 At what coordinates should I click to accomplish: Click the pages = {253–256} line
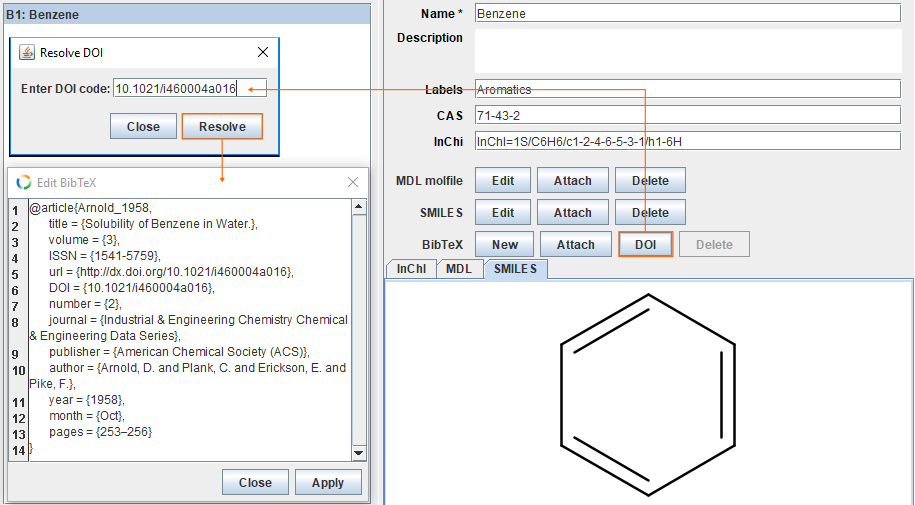tap(100, 432)
